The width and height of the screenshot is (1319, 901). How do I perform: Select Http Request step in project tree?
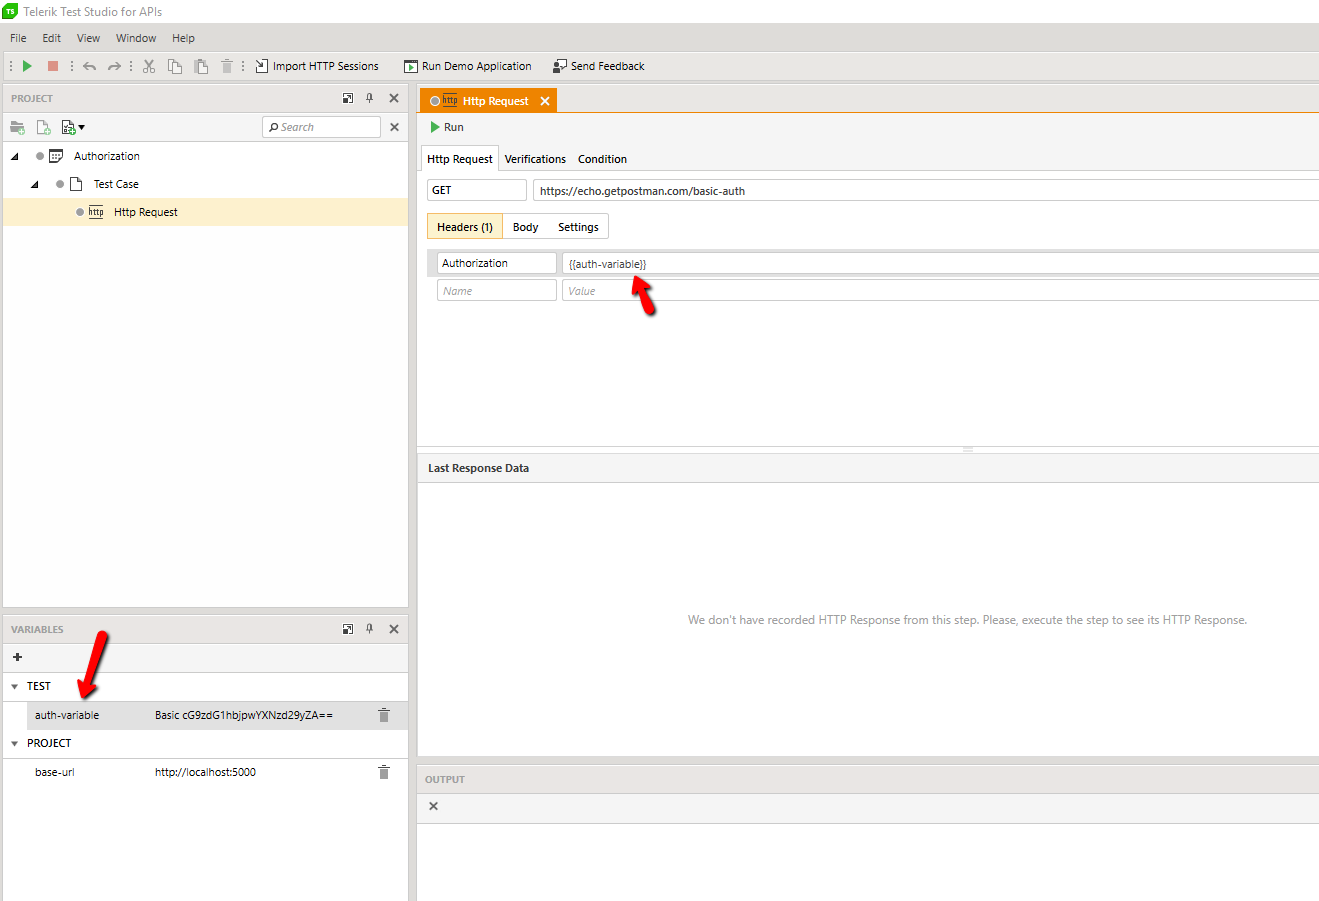coord(146,212)
